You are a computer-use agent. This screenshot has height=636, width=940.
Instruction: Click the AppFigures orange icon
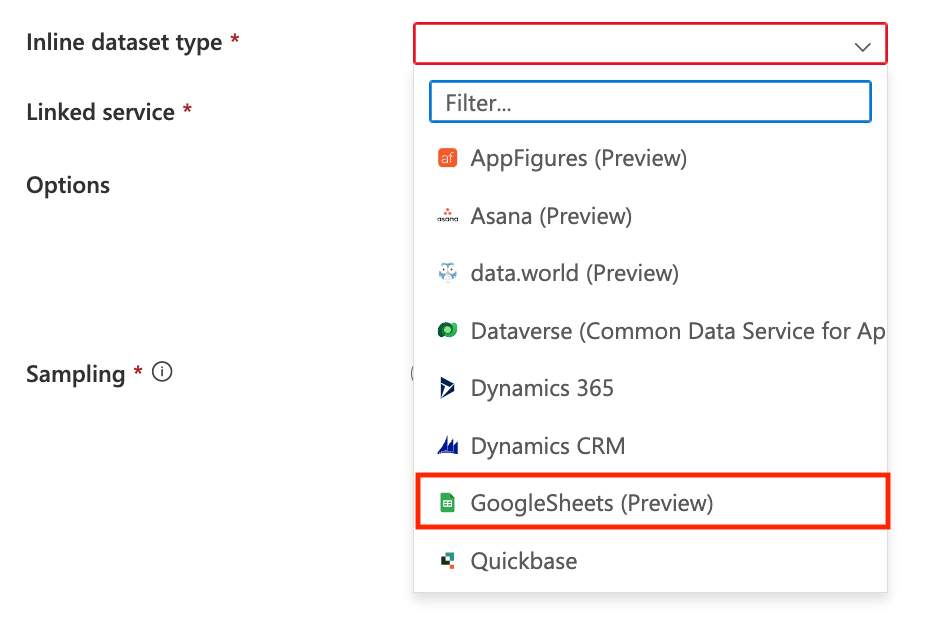coord(447,158)
